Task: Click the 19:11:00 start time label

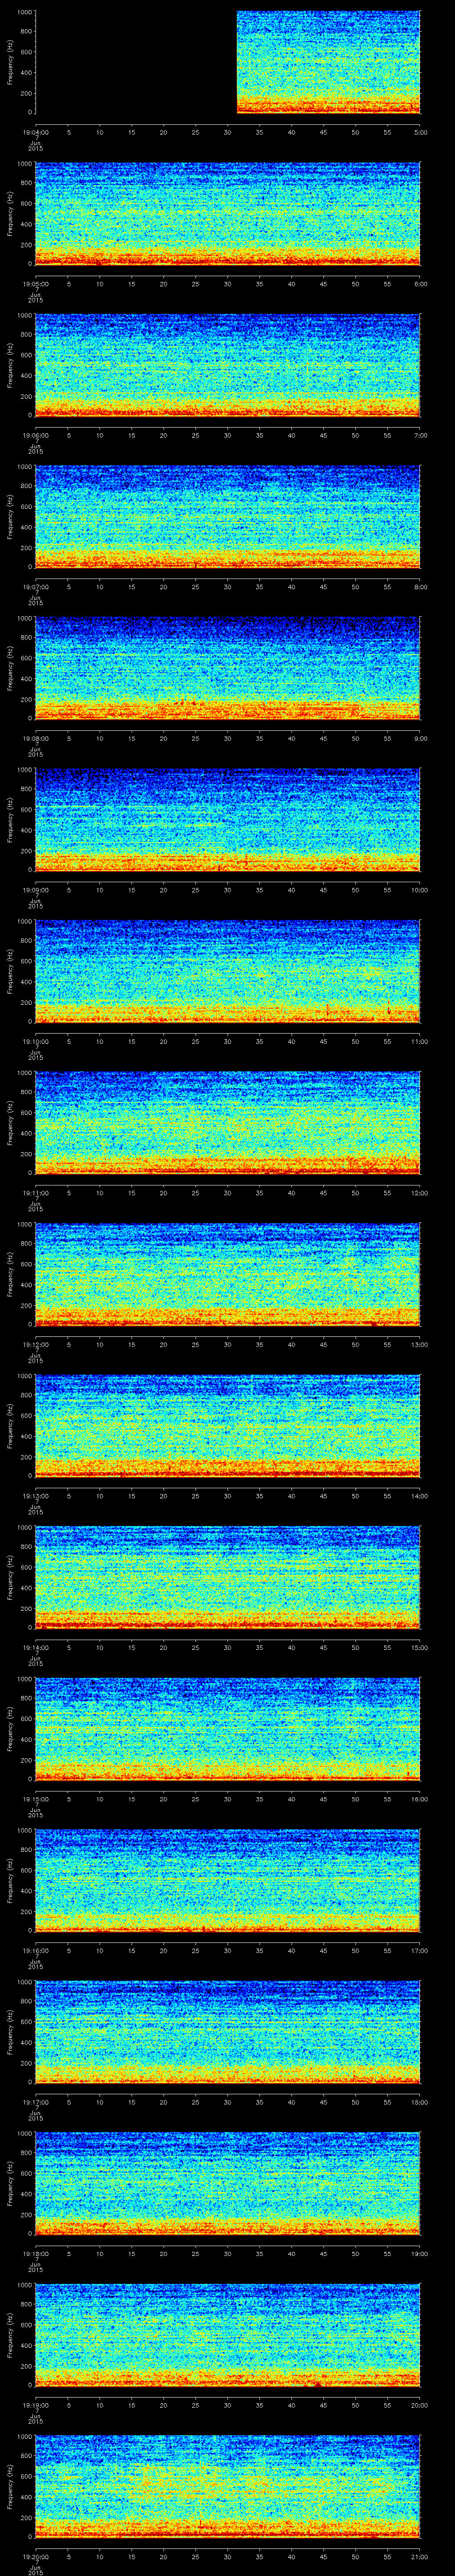Action: click(x=36, y=1193)
